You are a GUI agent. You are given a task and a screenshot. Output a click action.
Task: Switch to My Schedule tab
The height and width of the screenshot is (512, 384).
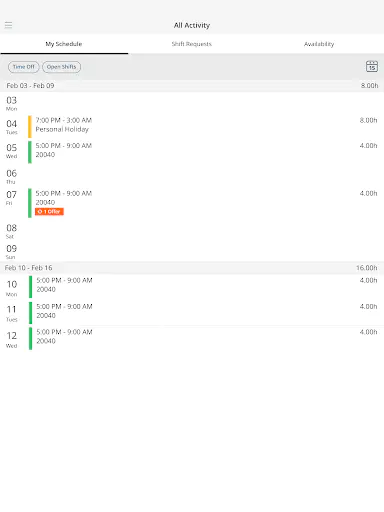pyautogui.click(x=64, y=44)
